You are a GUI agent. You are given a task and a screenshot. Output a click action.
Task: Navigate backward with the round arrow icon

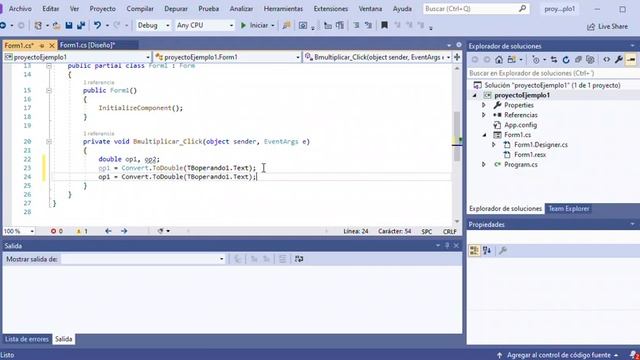point(3,25)
